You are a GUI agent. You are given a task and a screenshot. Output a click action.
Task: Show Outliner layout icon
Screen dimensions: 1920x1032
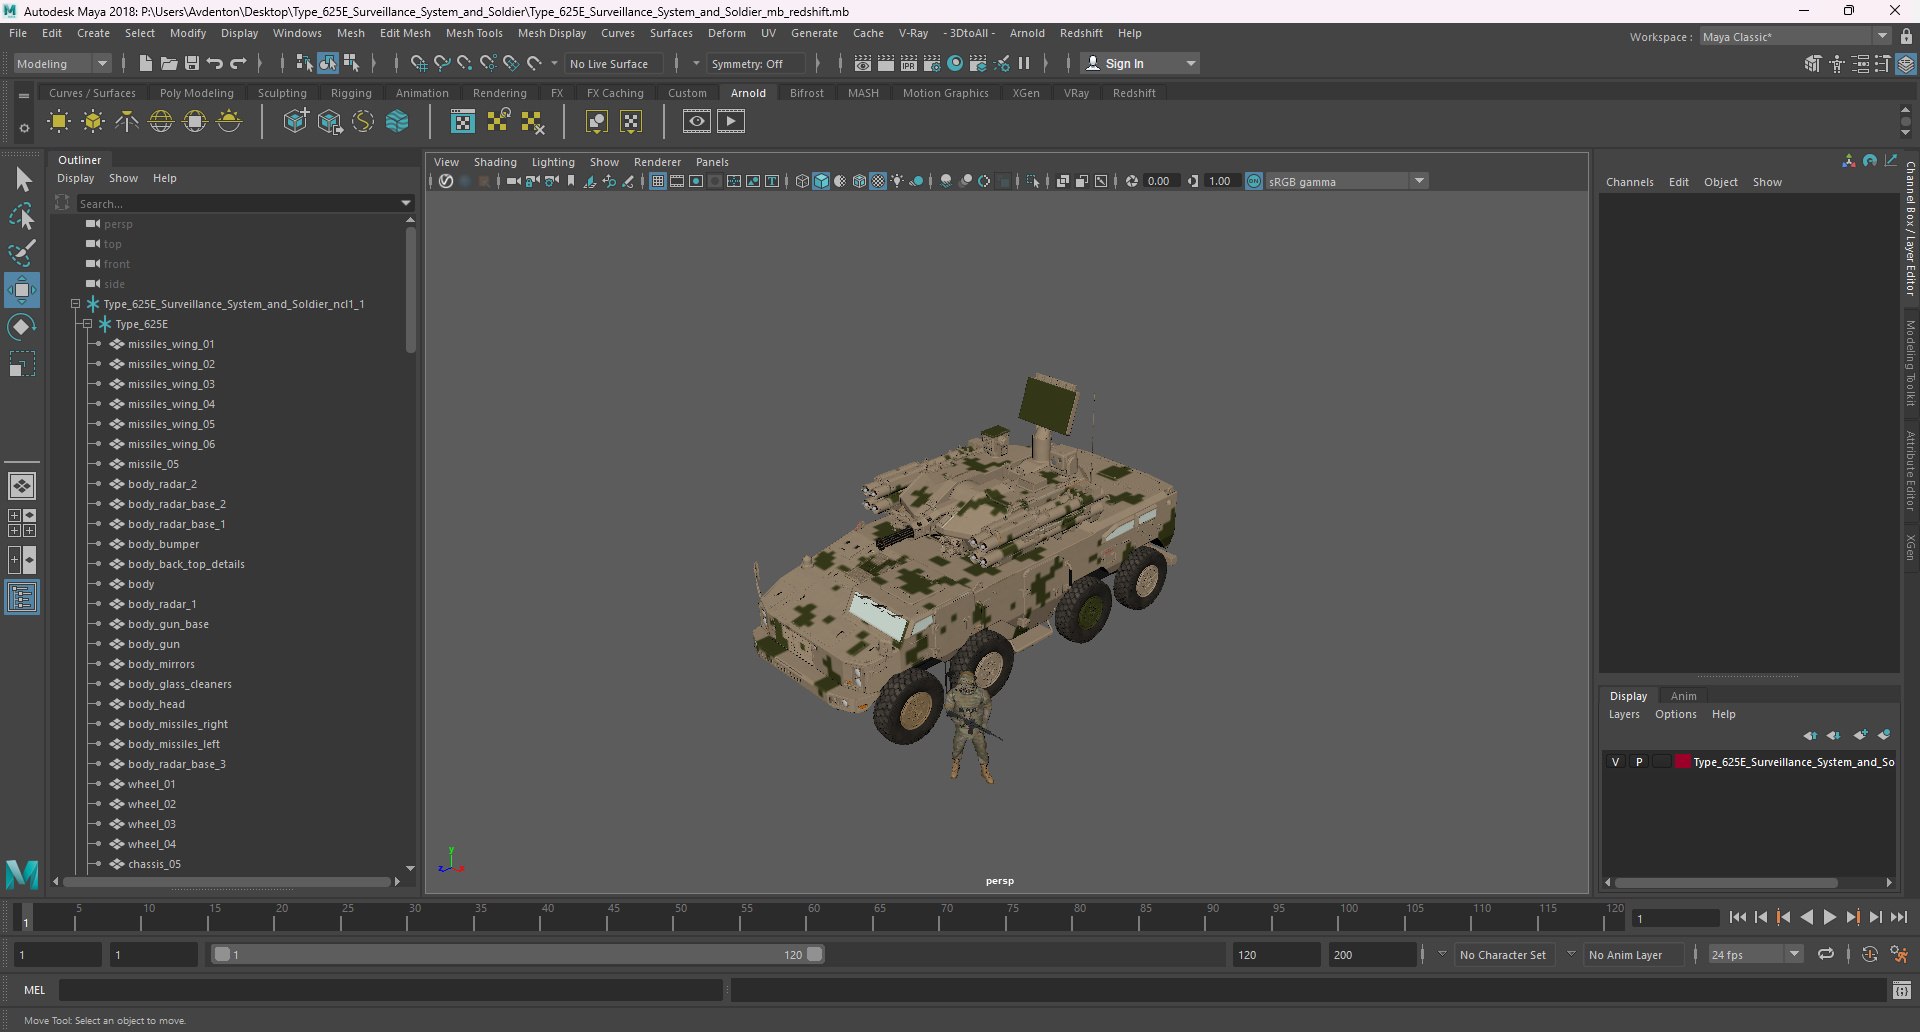click(22, 598)
